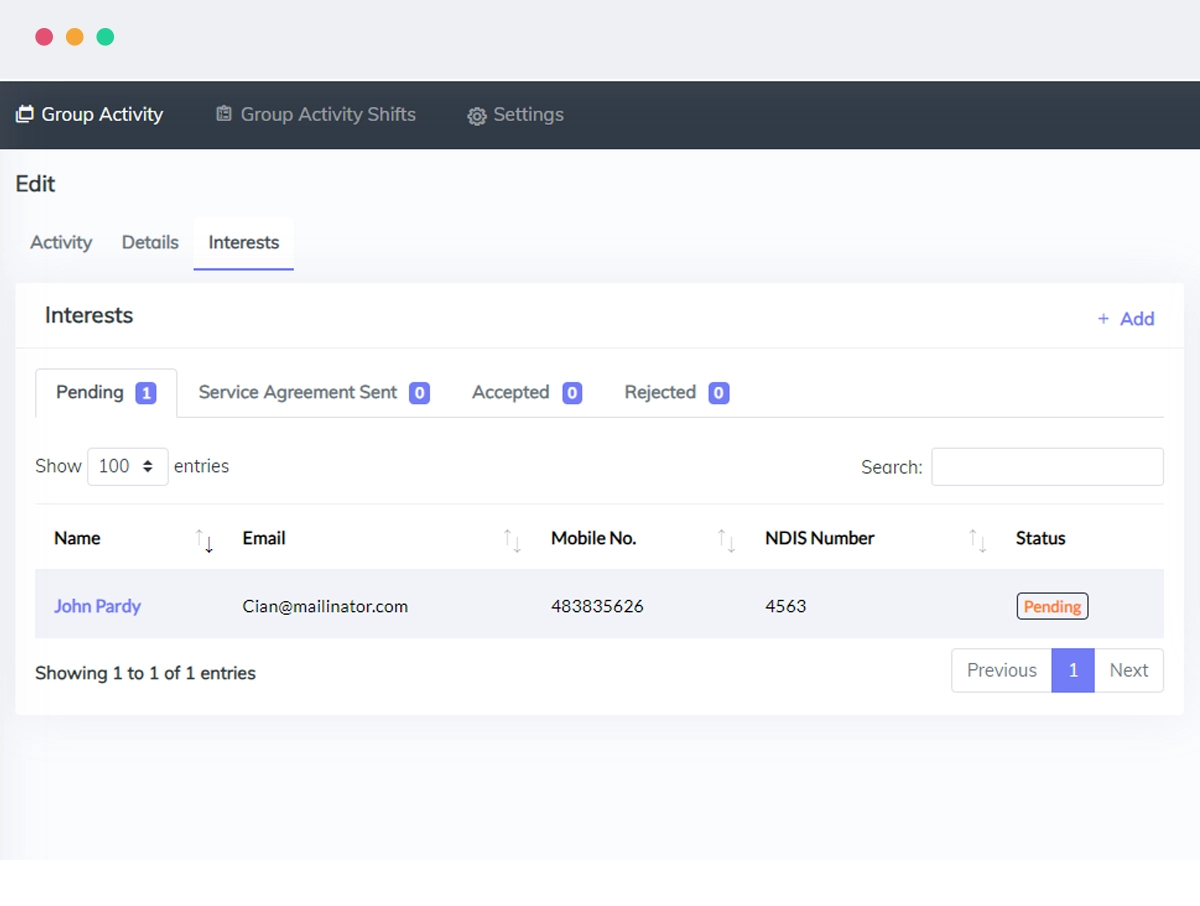The image size is (1200, 906).
Task: Open the Show entries count dropdown
Action: [128, 467]
